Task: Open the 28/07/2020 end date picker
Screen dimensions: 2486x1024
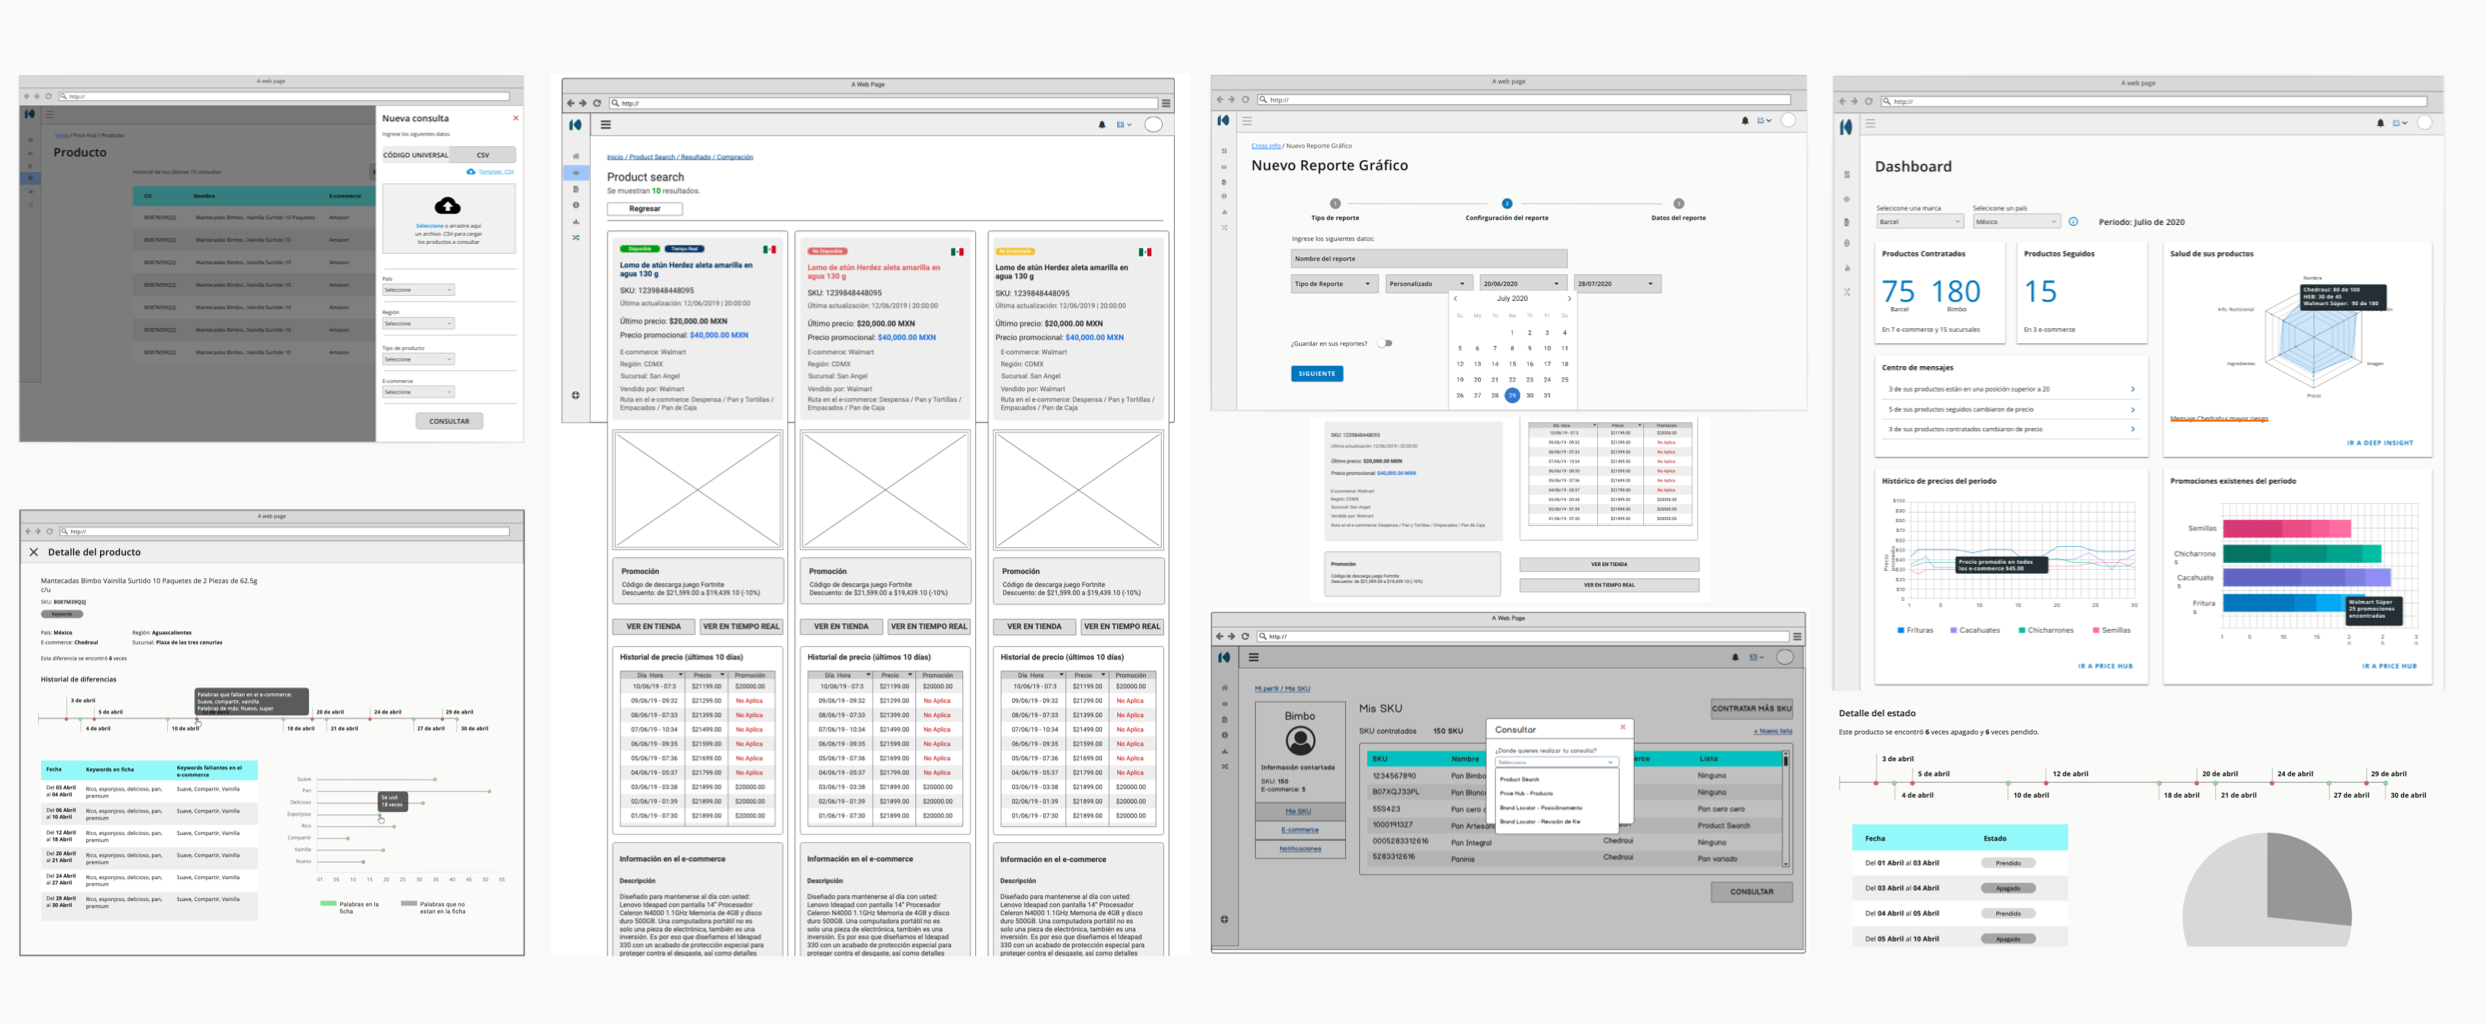Action: (x=1617, y=284)
